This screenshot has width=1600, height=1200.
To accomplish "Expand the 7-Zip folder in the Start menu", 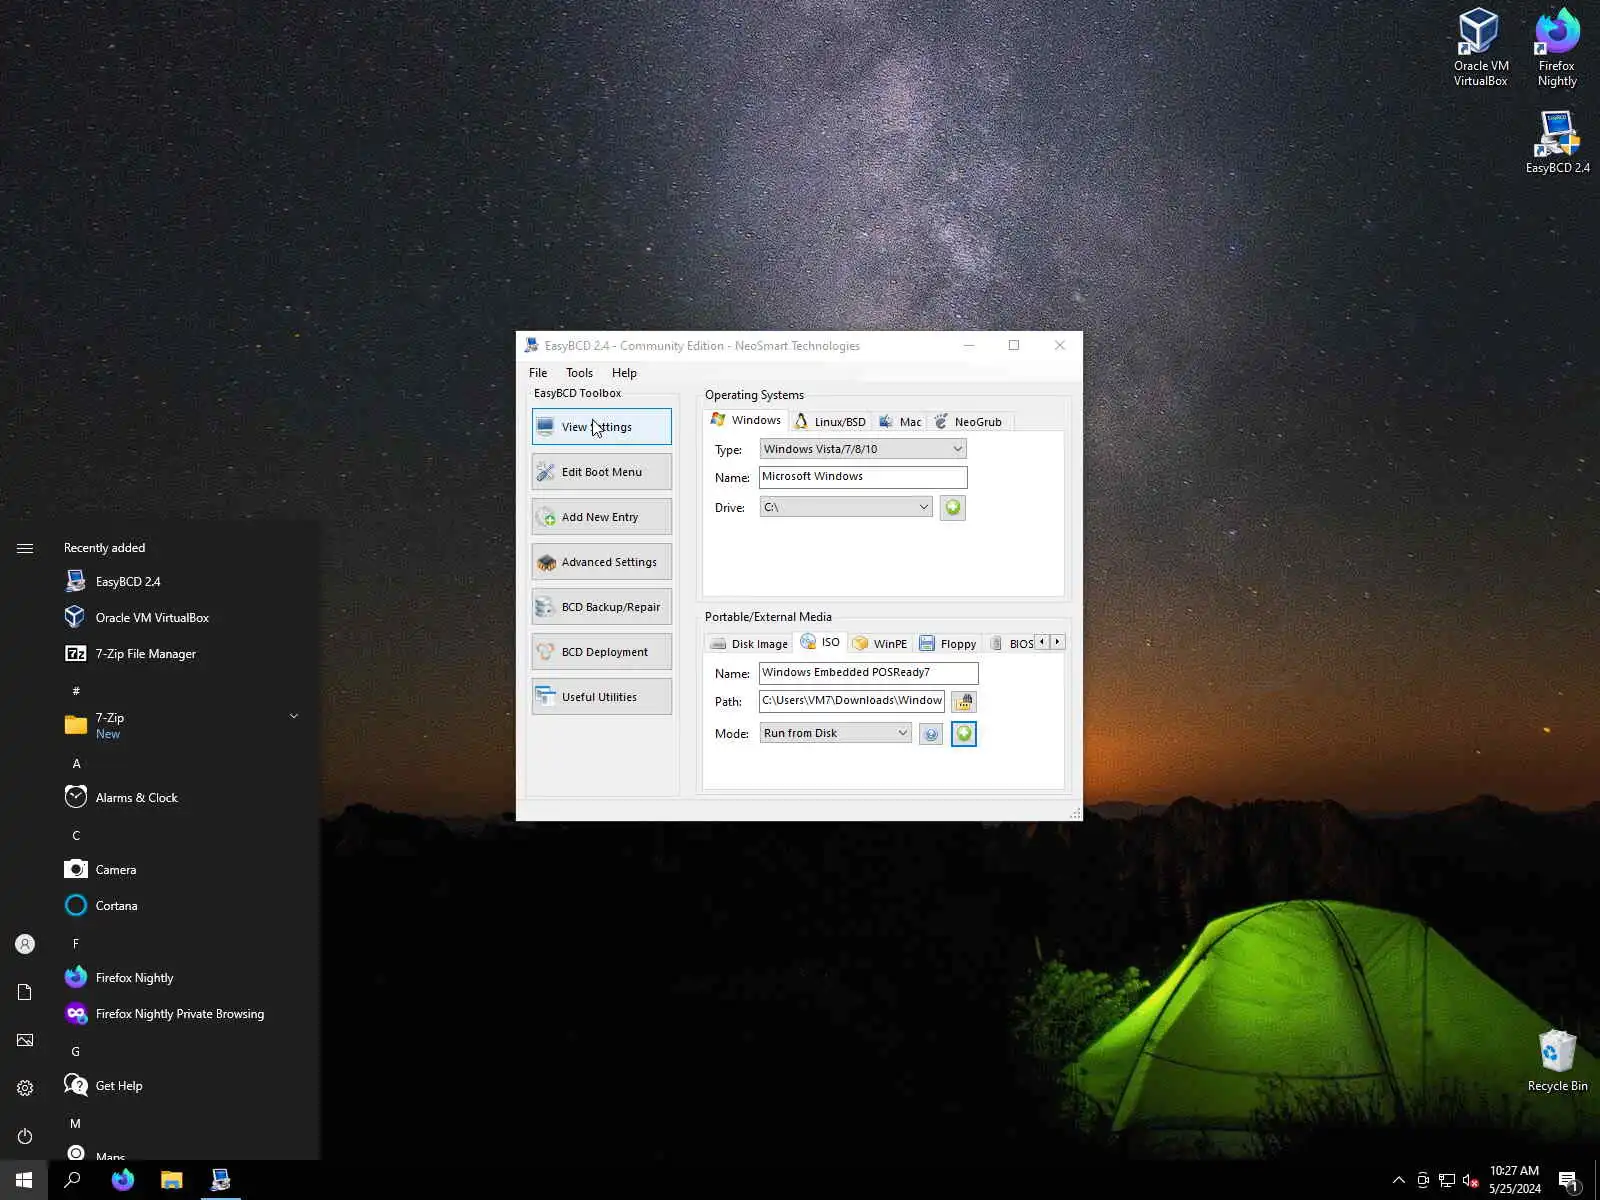I will [x=183, y=725].
